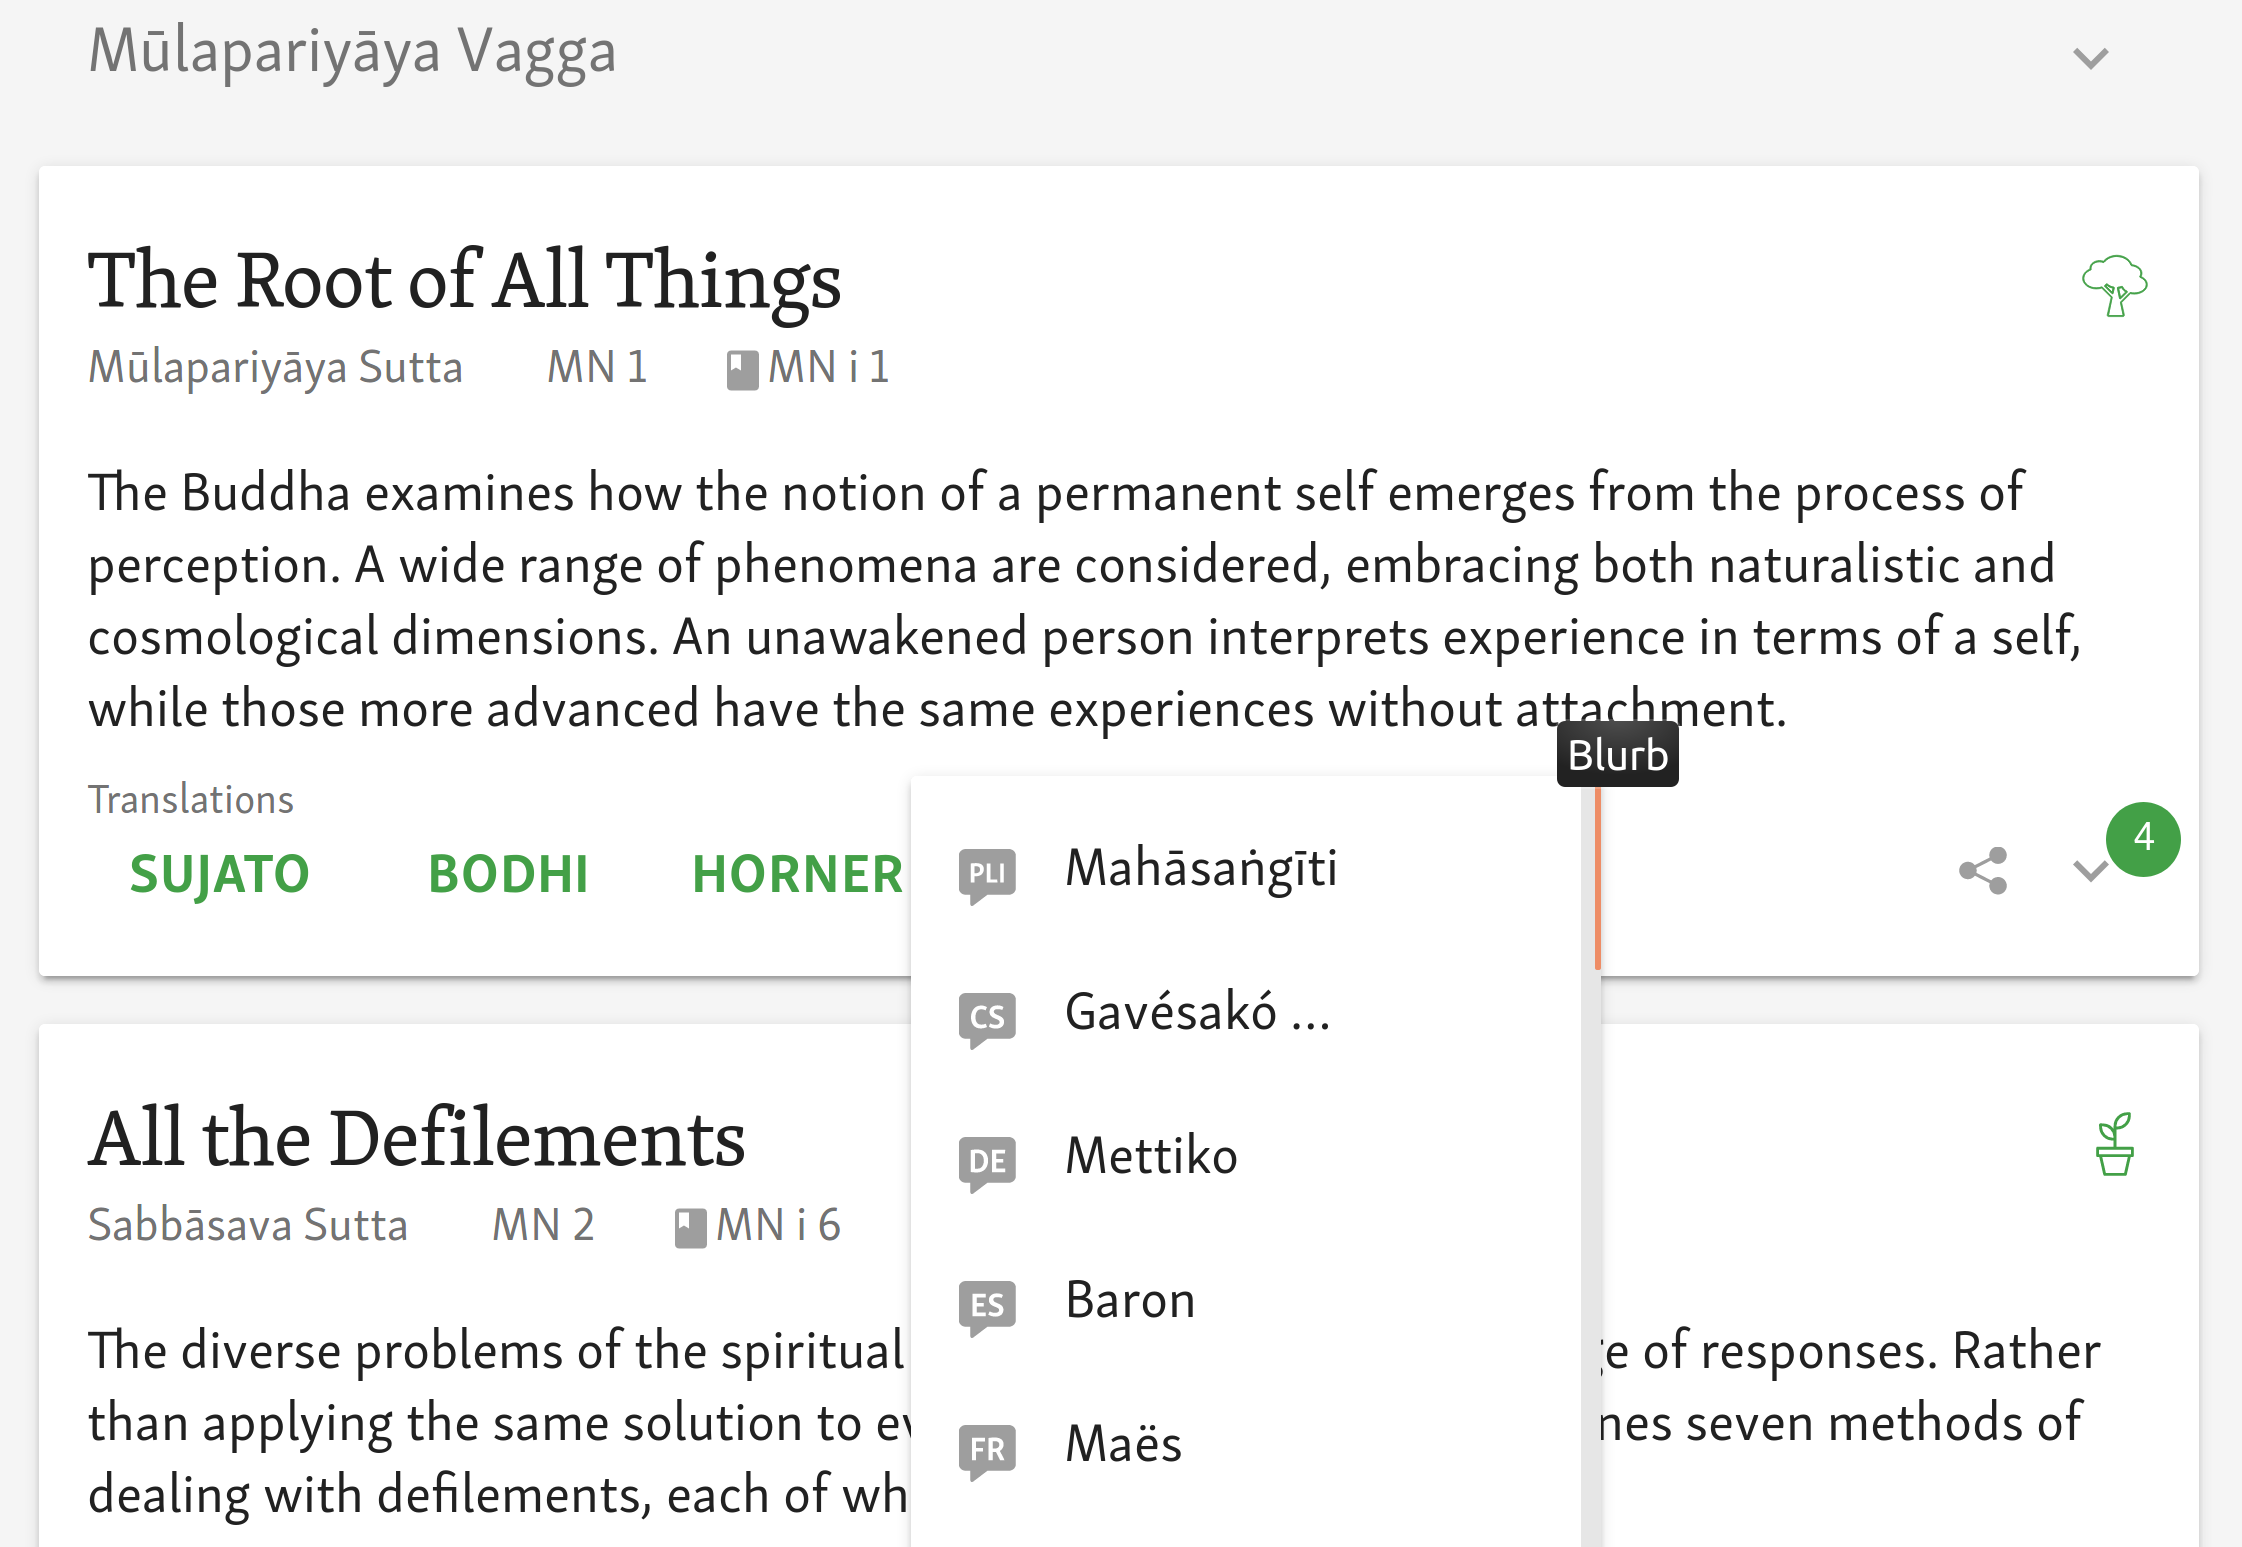2242x1547 pixels.
Task: Open the Sujato translation
Action: tap(219, 874)
